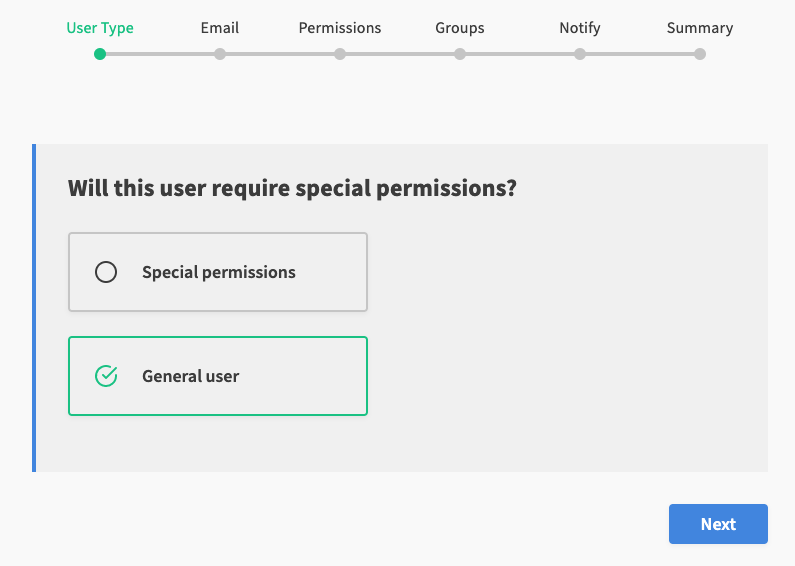Go to the User Type step label
795x566 pixels.
pyautogui.click(x=100, y=28)
